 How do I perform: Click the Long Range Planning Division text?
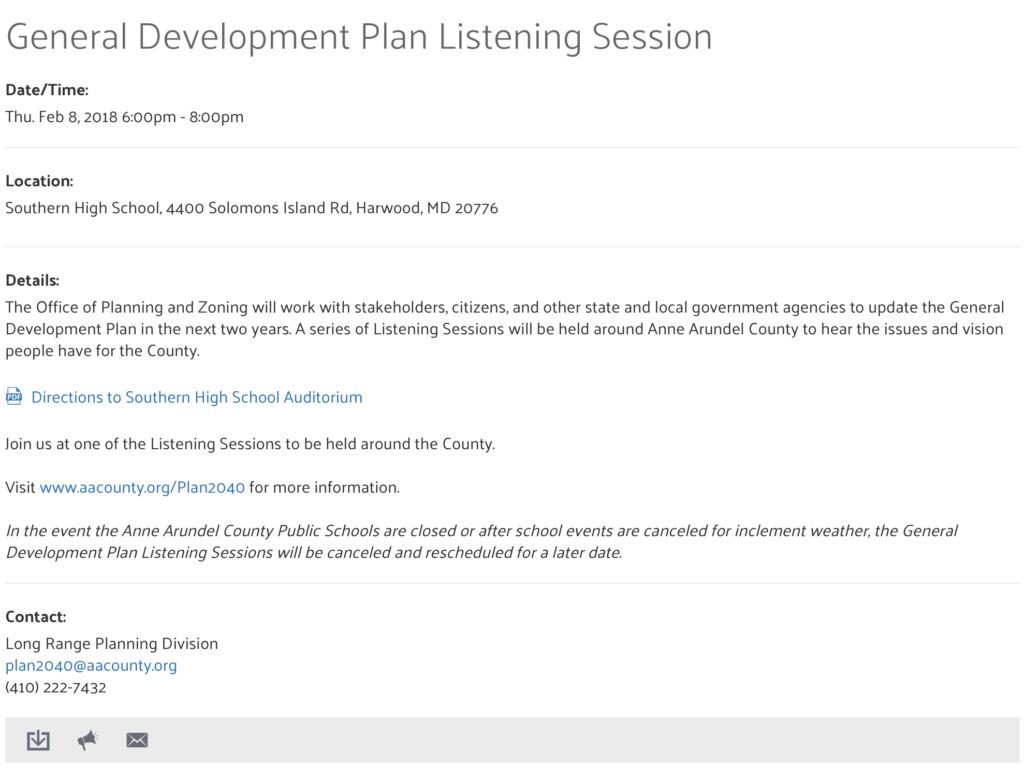coord(111,644)
